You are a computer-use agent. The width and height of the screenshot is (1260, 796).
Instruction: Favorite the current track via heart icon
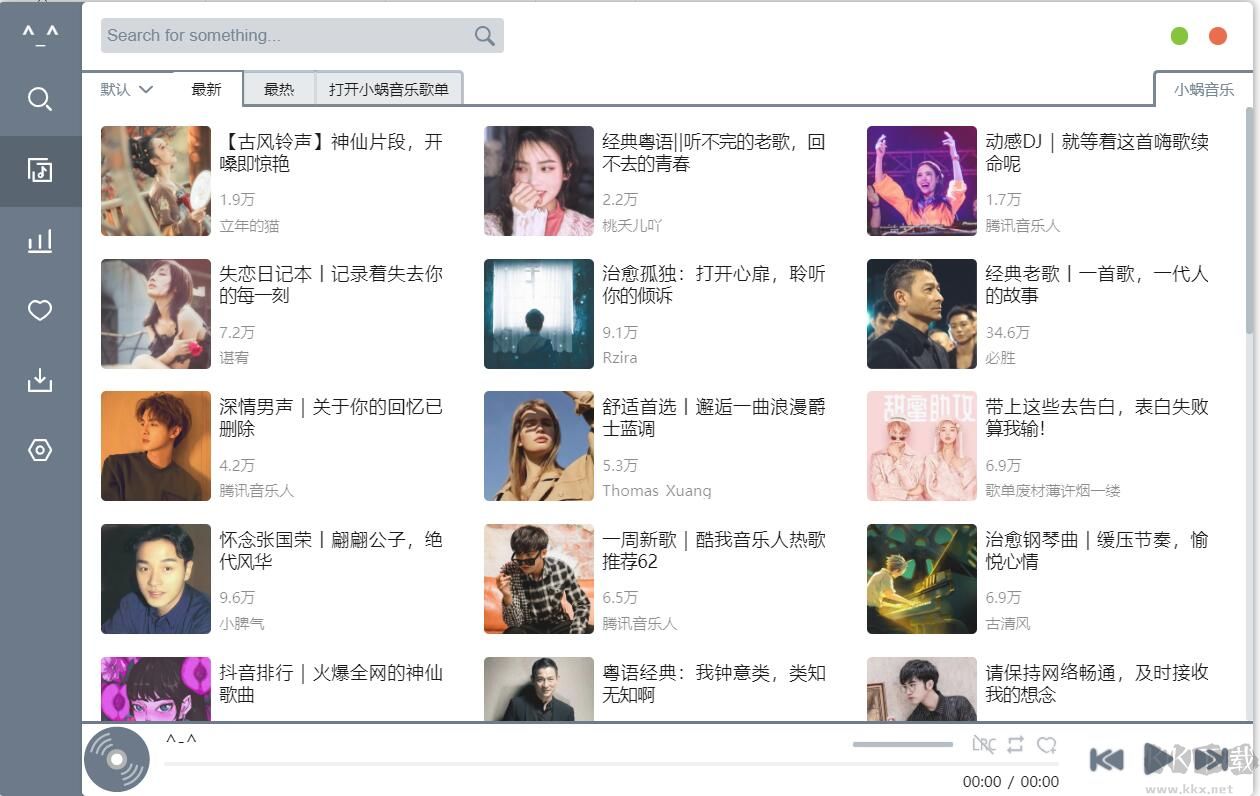point(1047,745)
